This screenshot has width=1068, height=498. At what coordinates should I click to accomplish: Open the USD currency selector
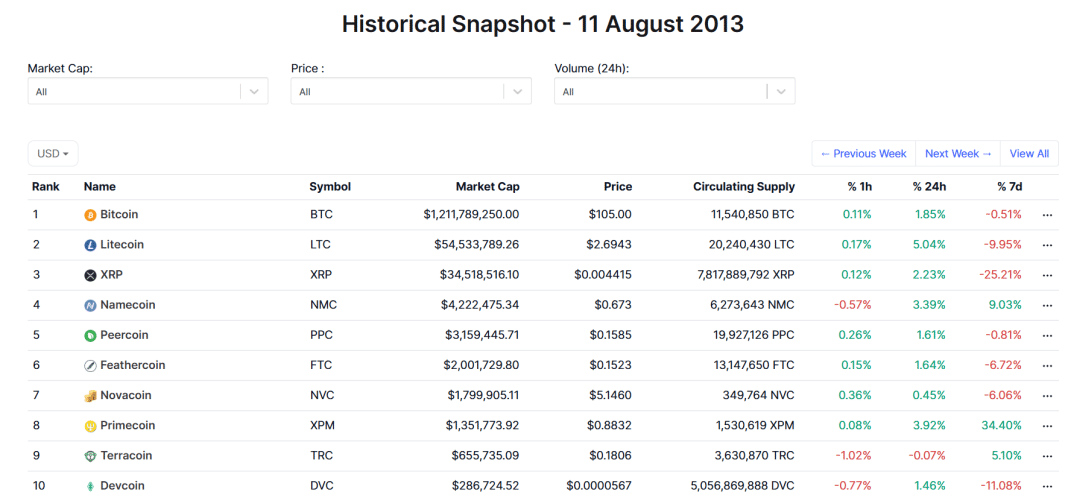53,154
